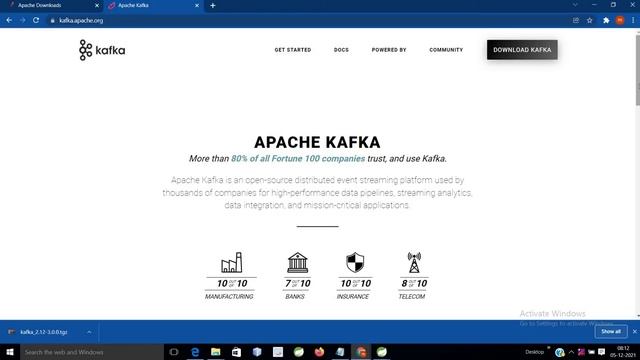Open Microsoft Store from the taskbar

click(236, 352)
